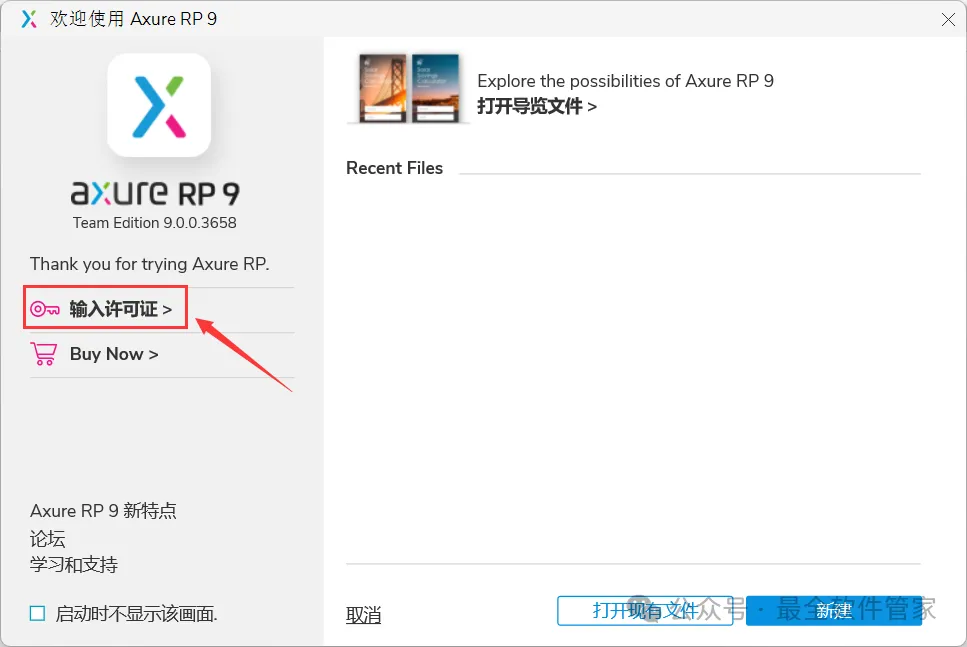Close the welcome dialog window
The height and width of the screenshot is (647, 967).
948,20
